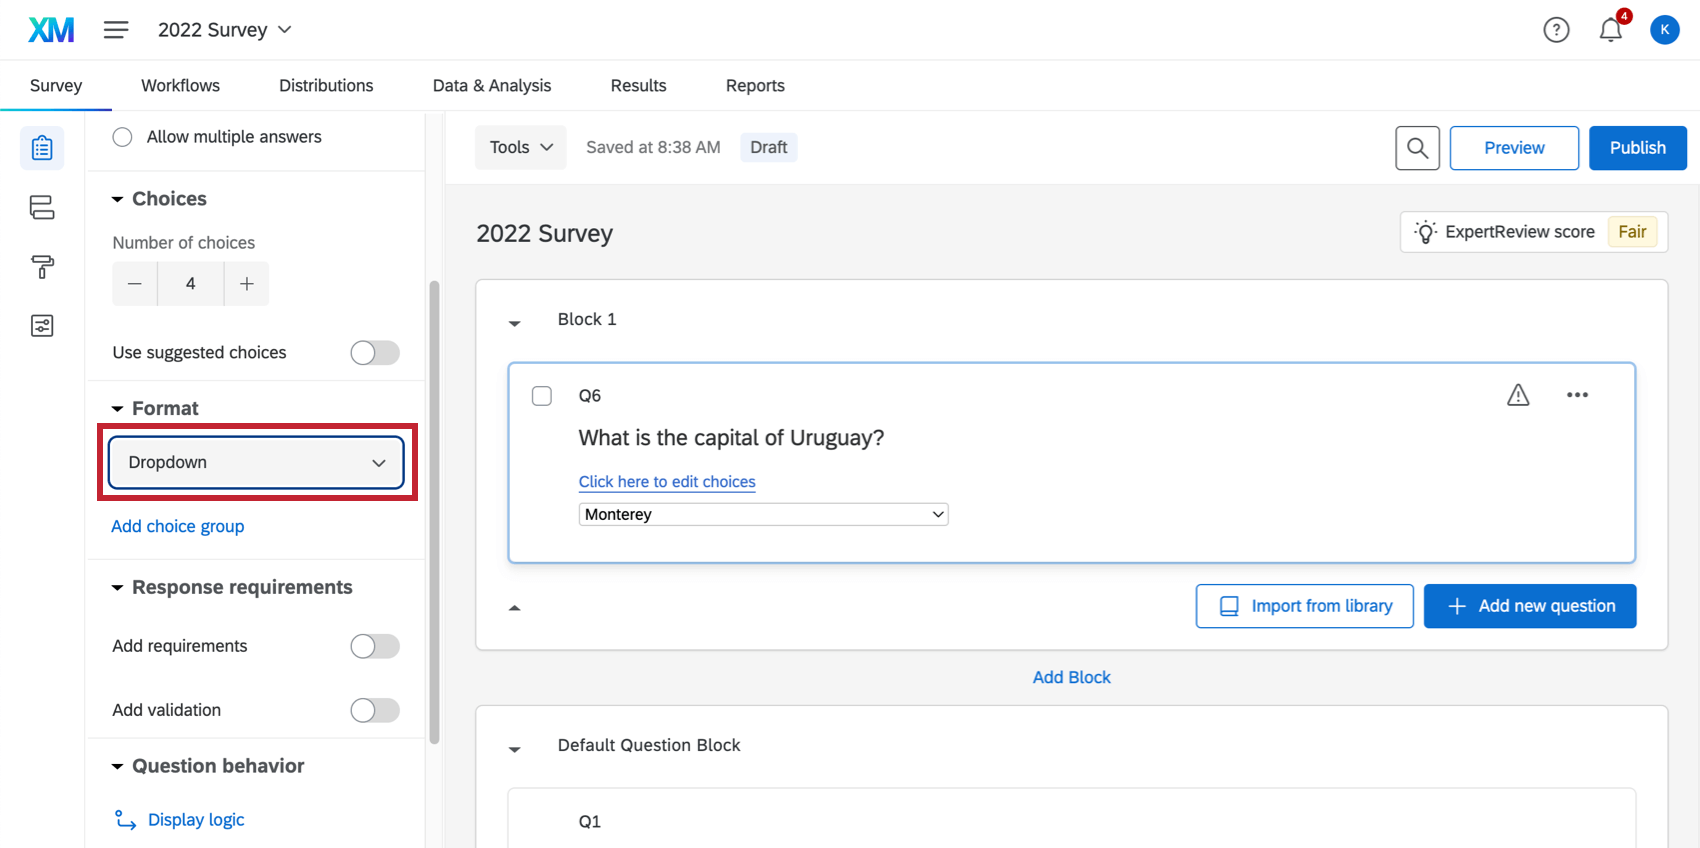1700x848 pixels.
Task: Click the Publish button
Action: pyautogui.click(x=1637, y=148)
